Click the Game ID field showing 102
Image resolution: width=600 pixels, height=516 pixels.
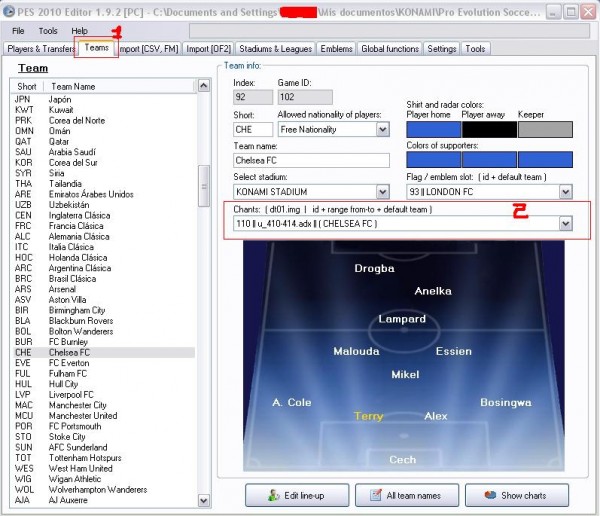pyautogui.click(x=305, y=97)
